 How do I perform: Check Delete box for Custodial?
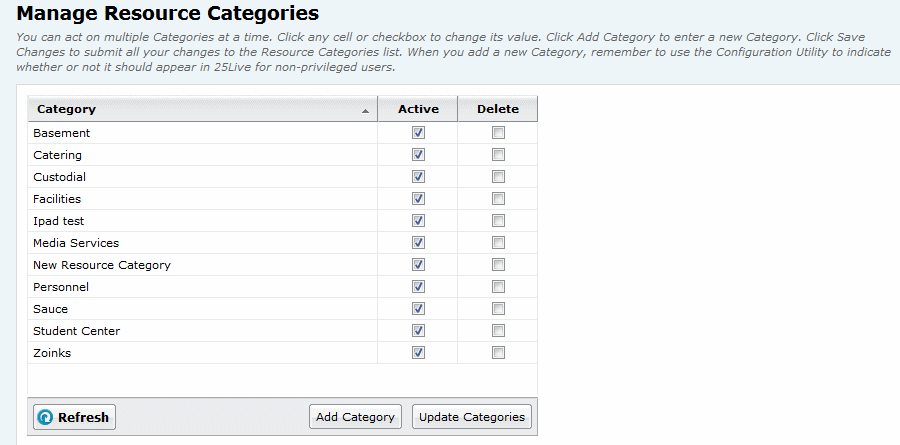coord(498,177)
